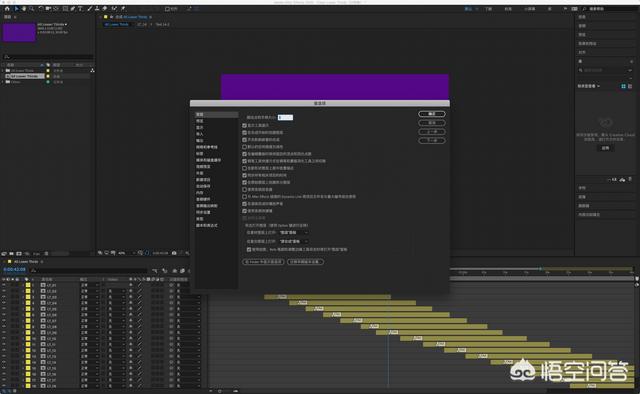
Task: Enable default spatial interpolation to linear checkbox
Action: pos(244,147)
